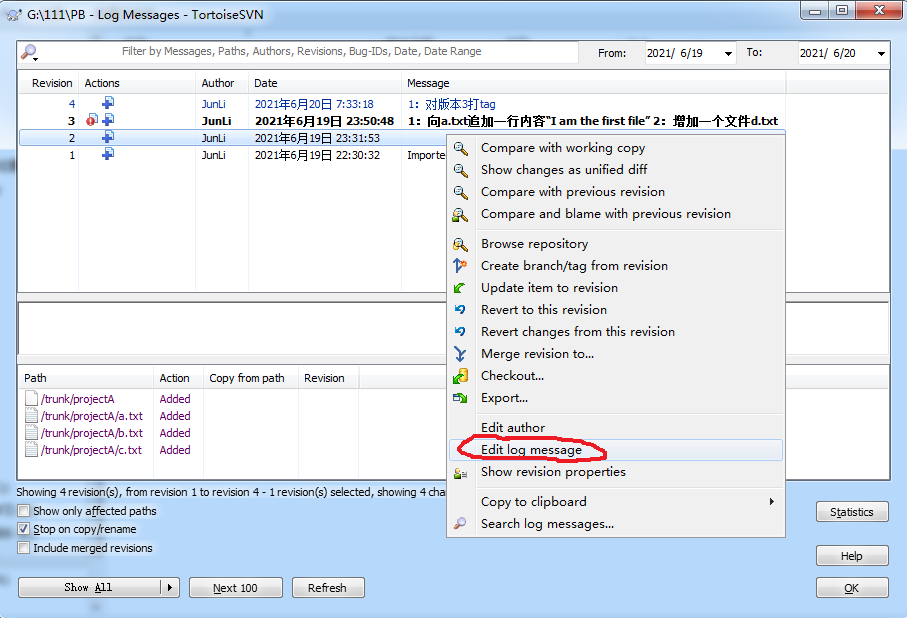
Task: Select path /trunk/projectA/b.txt
Action: (x=92, y=433)
